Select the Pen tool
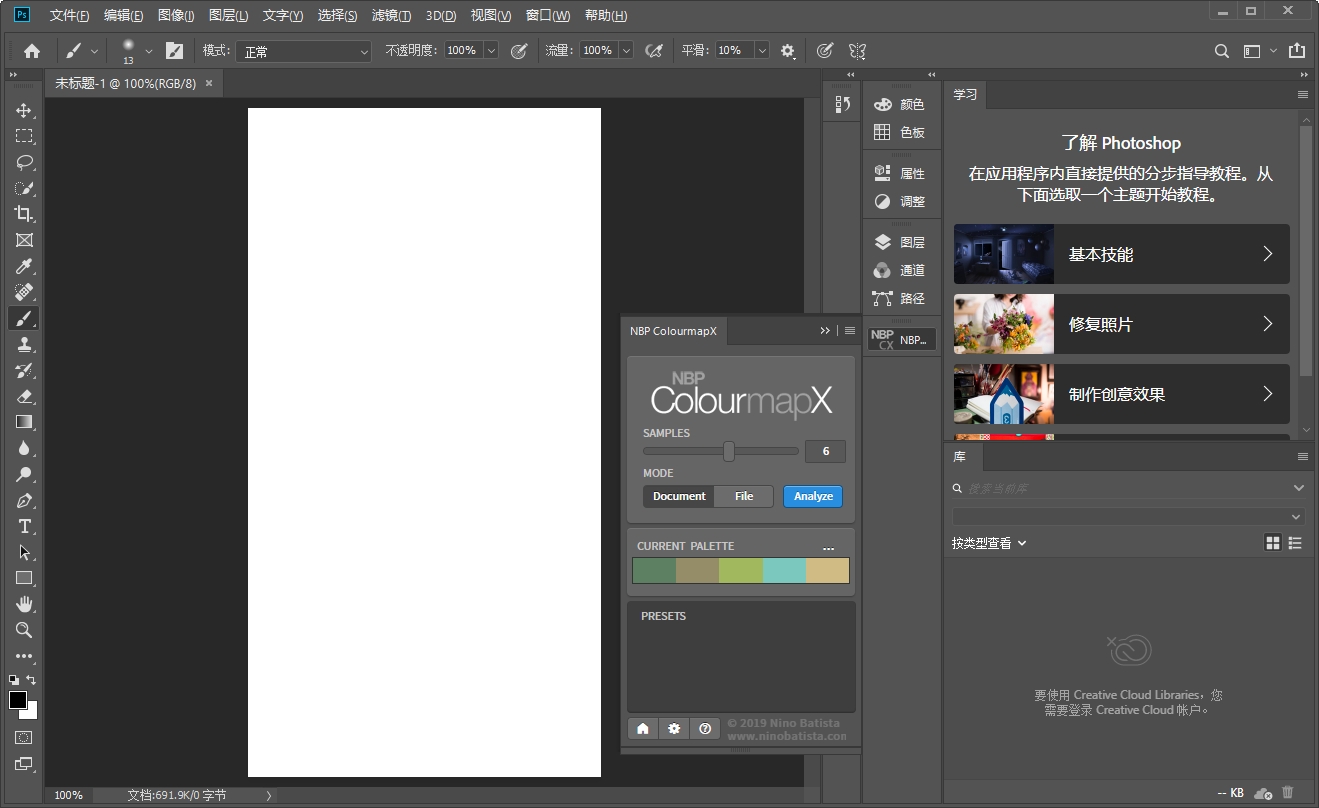Image resolution: width=1319 pixels, height=808 pixels. point(24,500)
